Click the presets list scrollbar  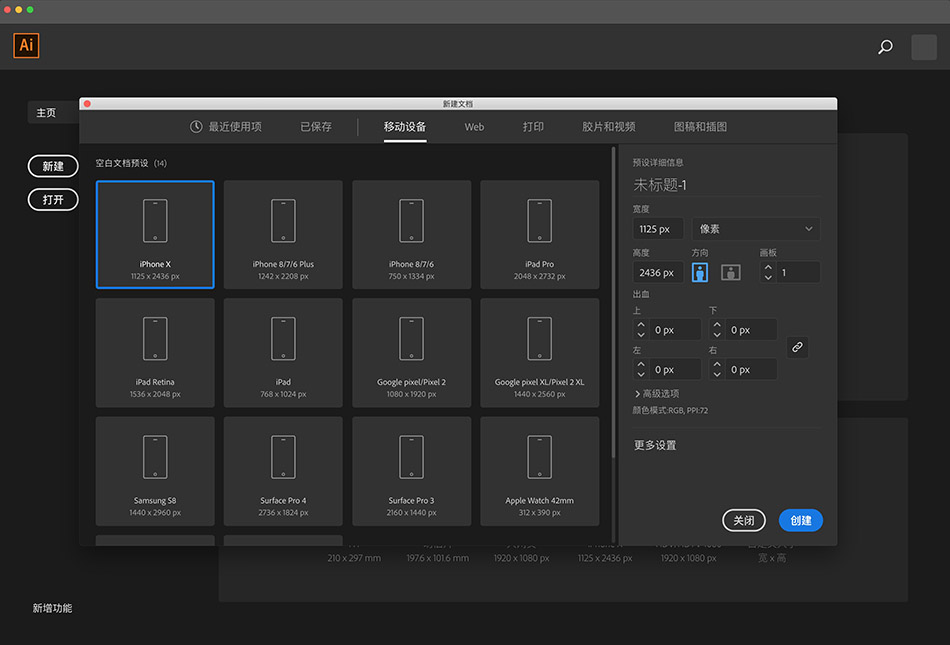pos(614,303)
